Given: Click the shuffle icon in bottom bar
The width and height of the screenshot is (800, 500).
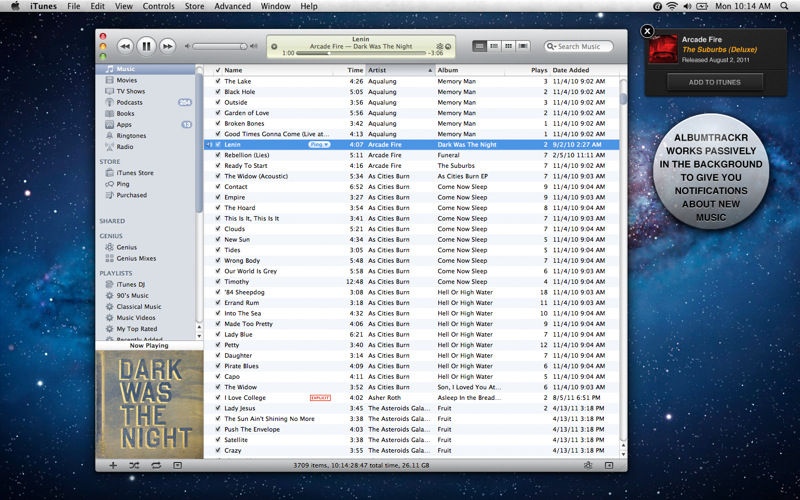Looking at the screenshot, I should coord(134,465).
